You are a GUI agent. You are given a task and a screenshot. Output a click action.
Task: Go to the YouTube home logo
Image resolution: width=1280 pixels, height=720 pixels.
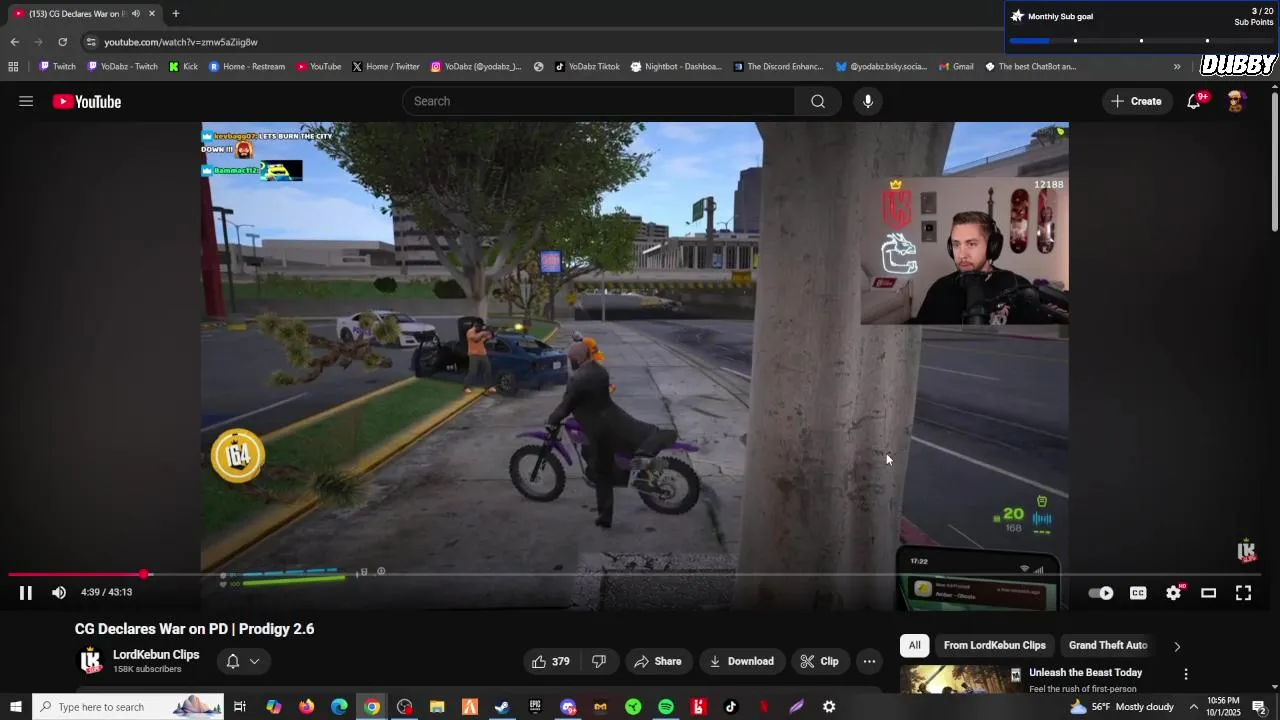[x=87, y=101]
